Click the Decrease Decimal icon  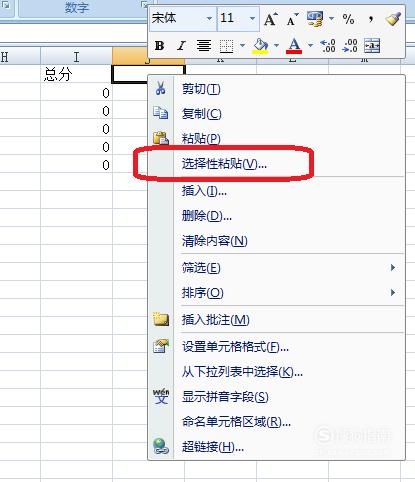(350, 46)
